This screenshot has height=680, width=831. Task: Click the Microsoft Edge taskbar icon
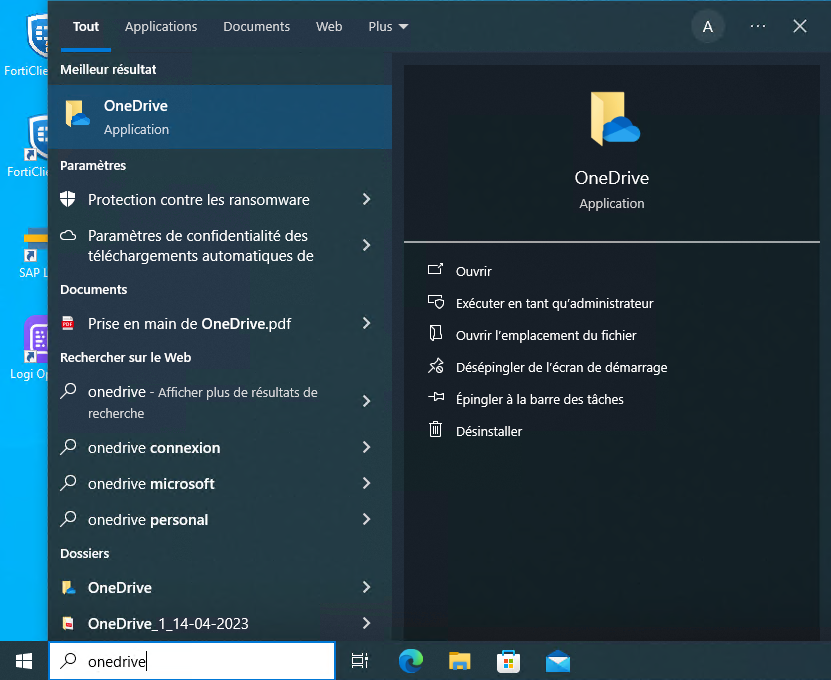411,661
